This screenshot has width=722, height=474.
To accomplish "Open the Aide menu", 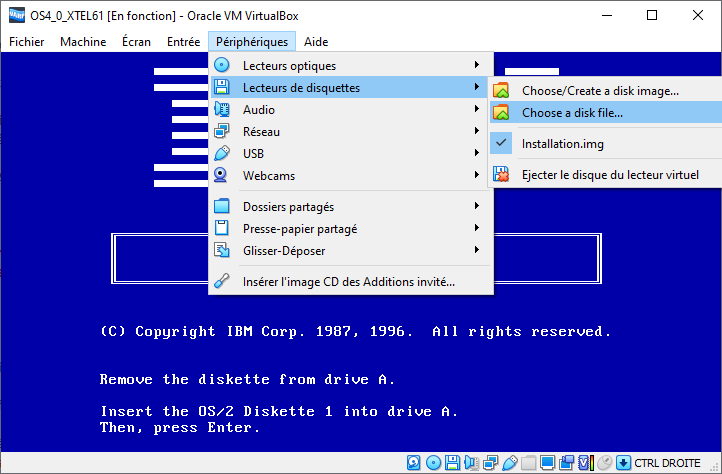I will (315, 41).
